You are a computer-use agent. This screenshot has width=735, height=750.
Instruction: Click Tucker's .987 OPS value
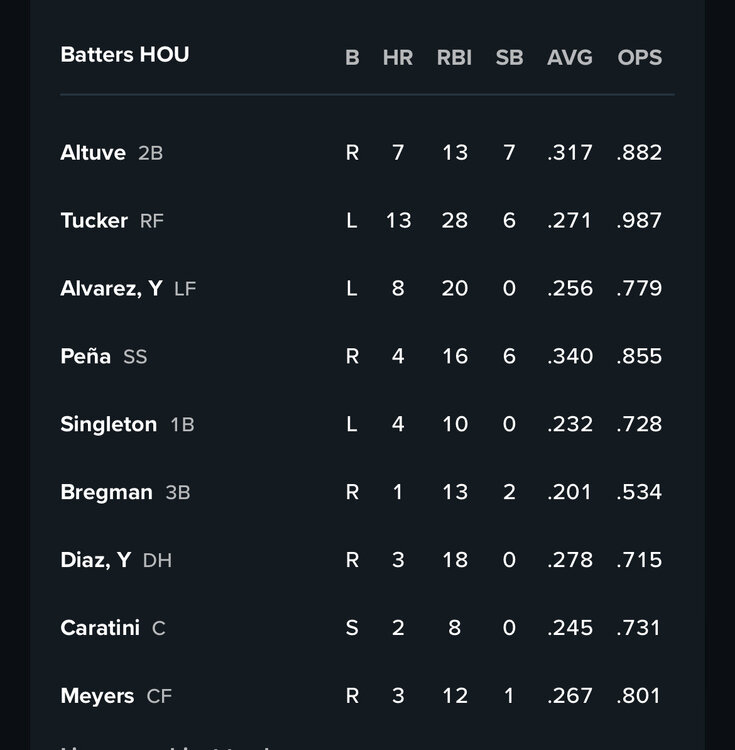coord(639,221)
